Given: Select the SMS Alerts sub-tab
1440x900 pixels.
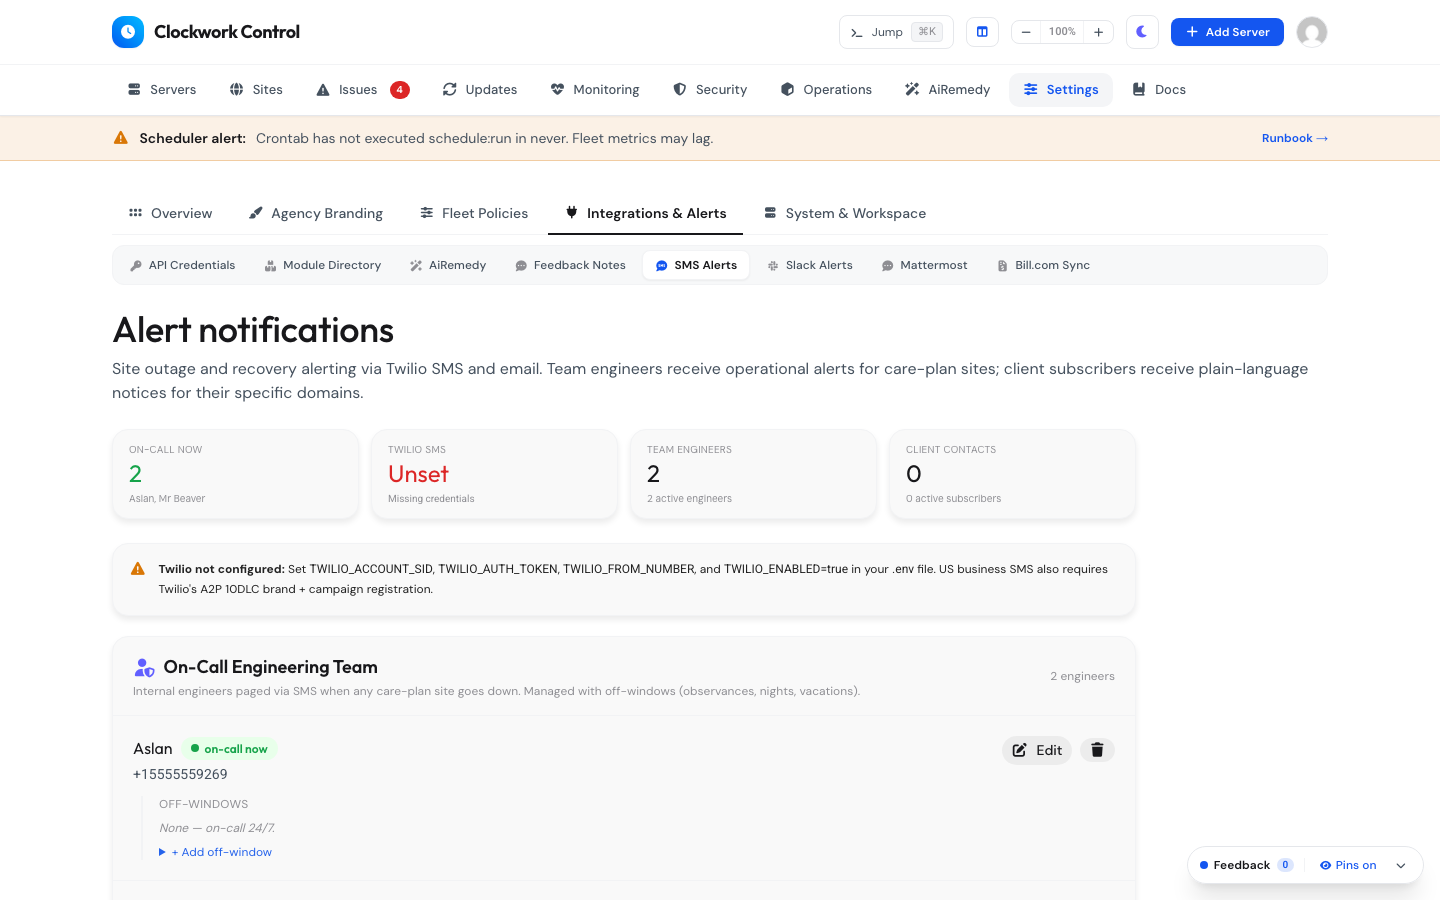Looking at the screenshot, I should 696,265.
